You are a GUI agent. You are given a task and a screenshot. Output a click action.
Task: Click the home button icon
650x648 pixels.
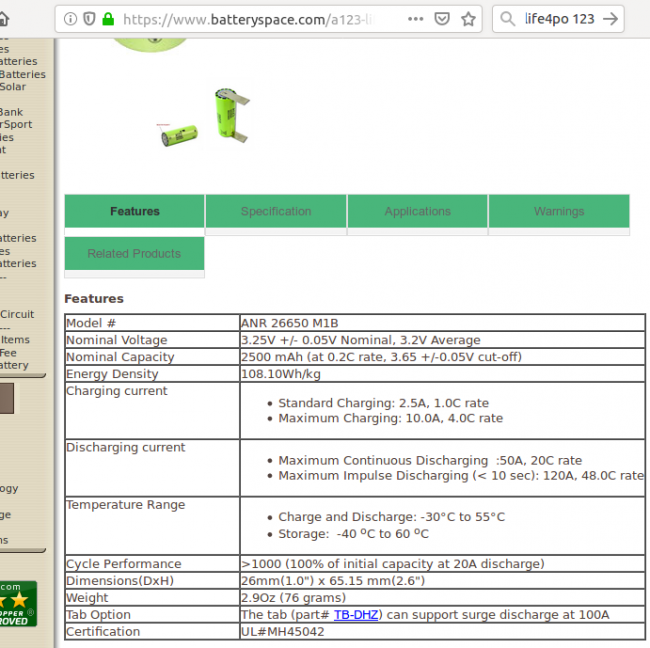tap(3, 19)
